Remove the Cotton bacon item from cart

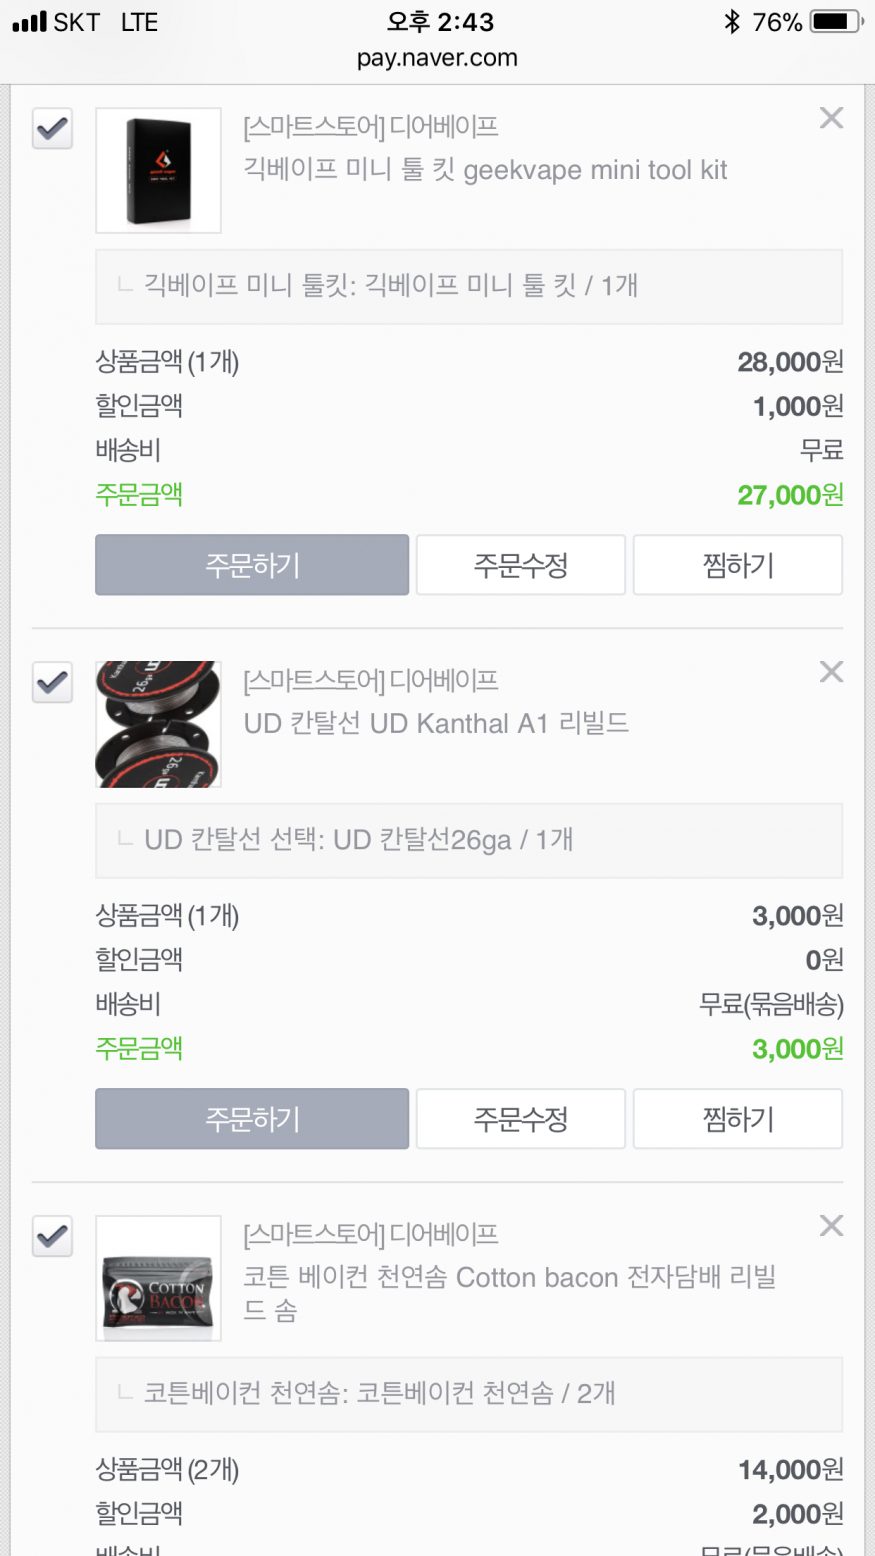pos(831,1226)
